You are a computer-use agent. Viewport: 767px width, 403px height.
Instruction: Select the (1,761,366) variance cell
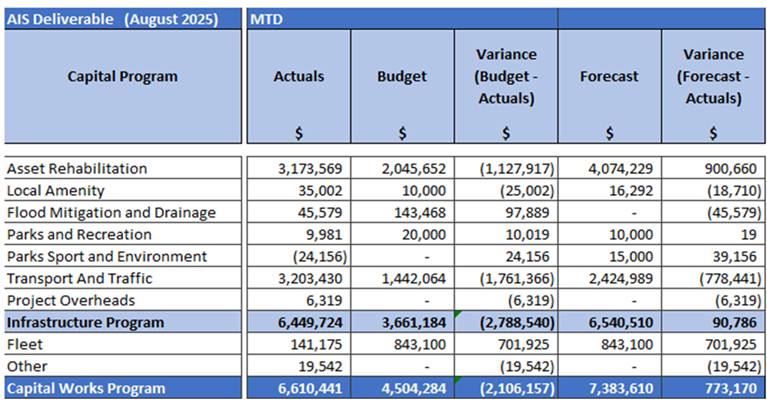click(506, 278)
